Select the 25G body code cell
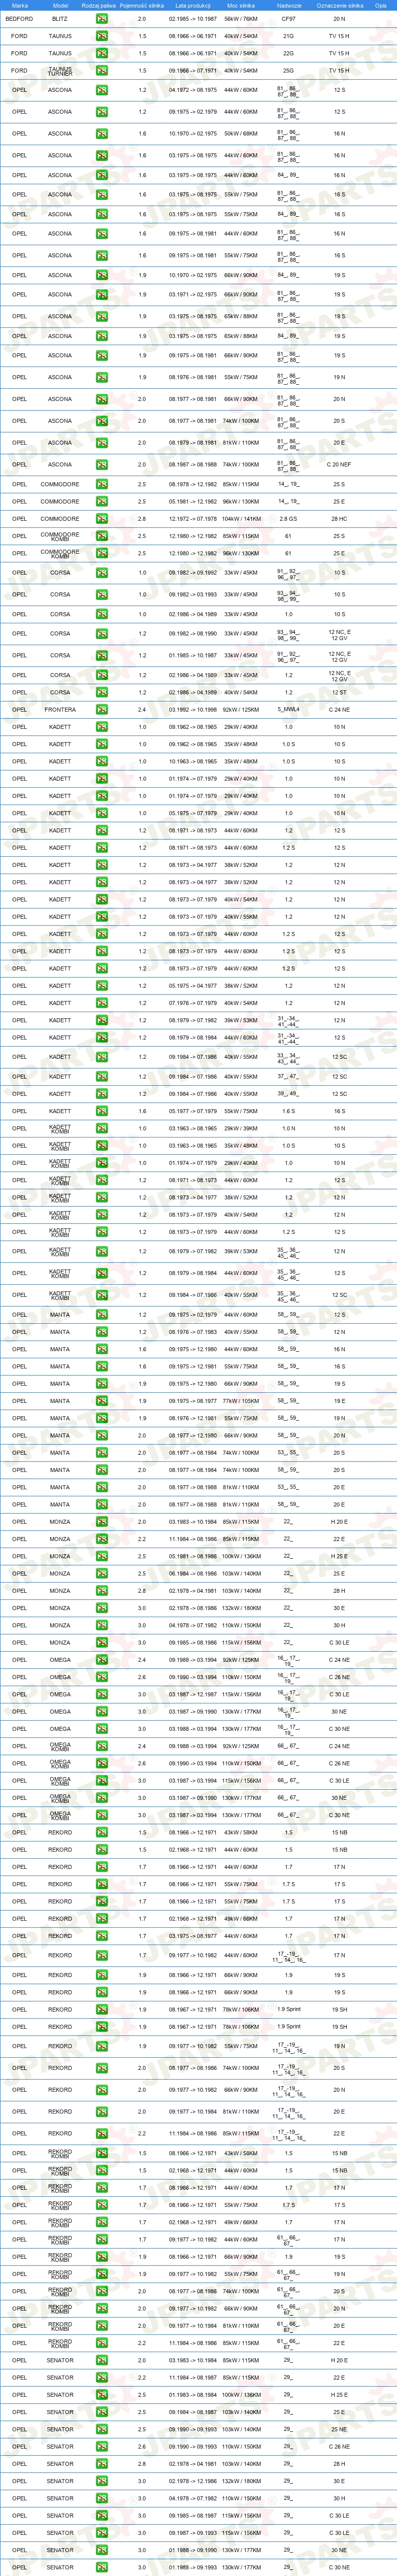This screenshot has width=397, height=2576. point(289,71)
